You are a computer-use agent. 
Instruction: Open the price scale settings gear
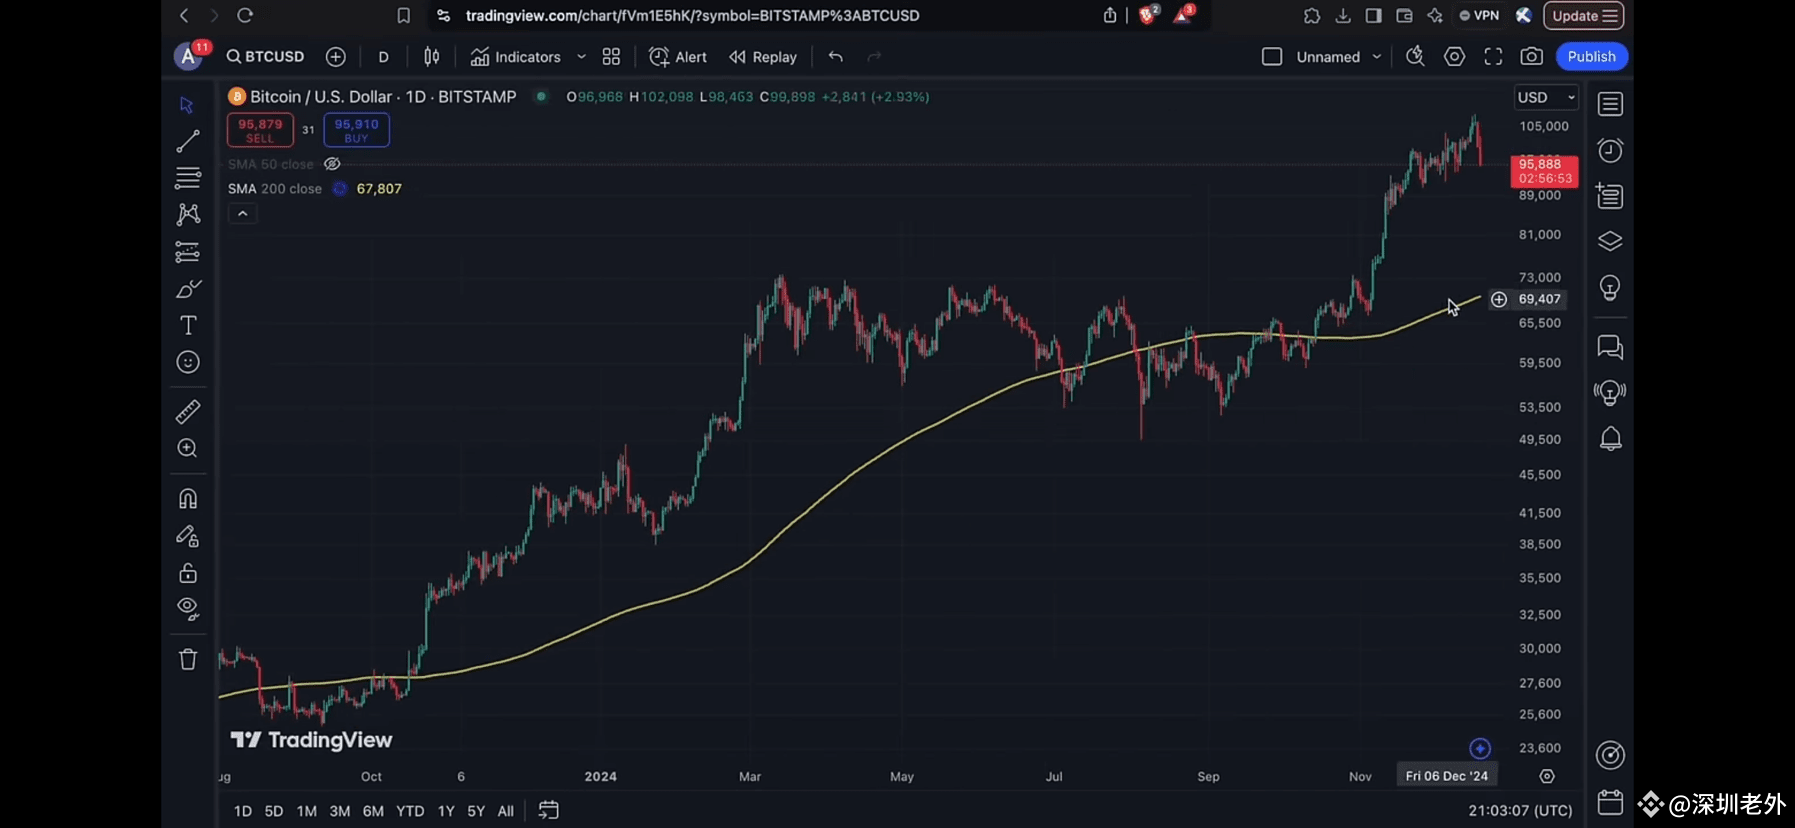(1547, 776)
